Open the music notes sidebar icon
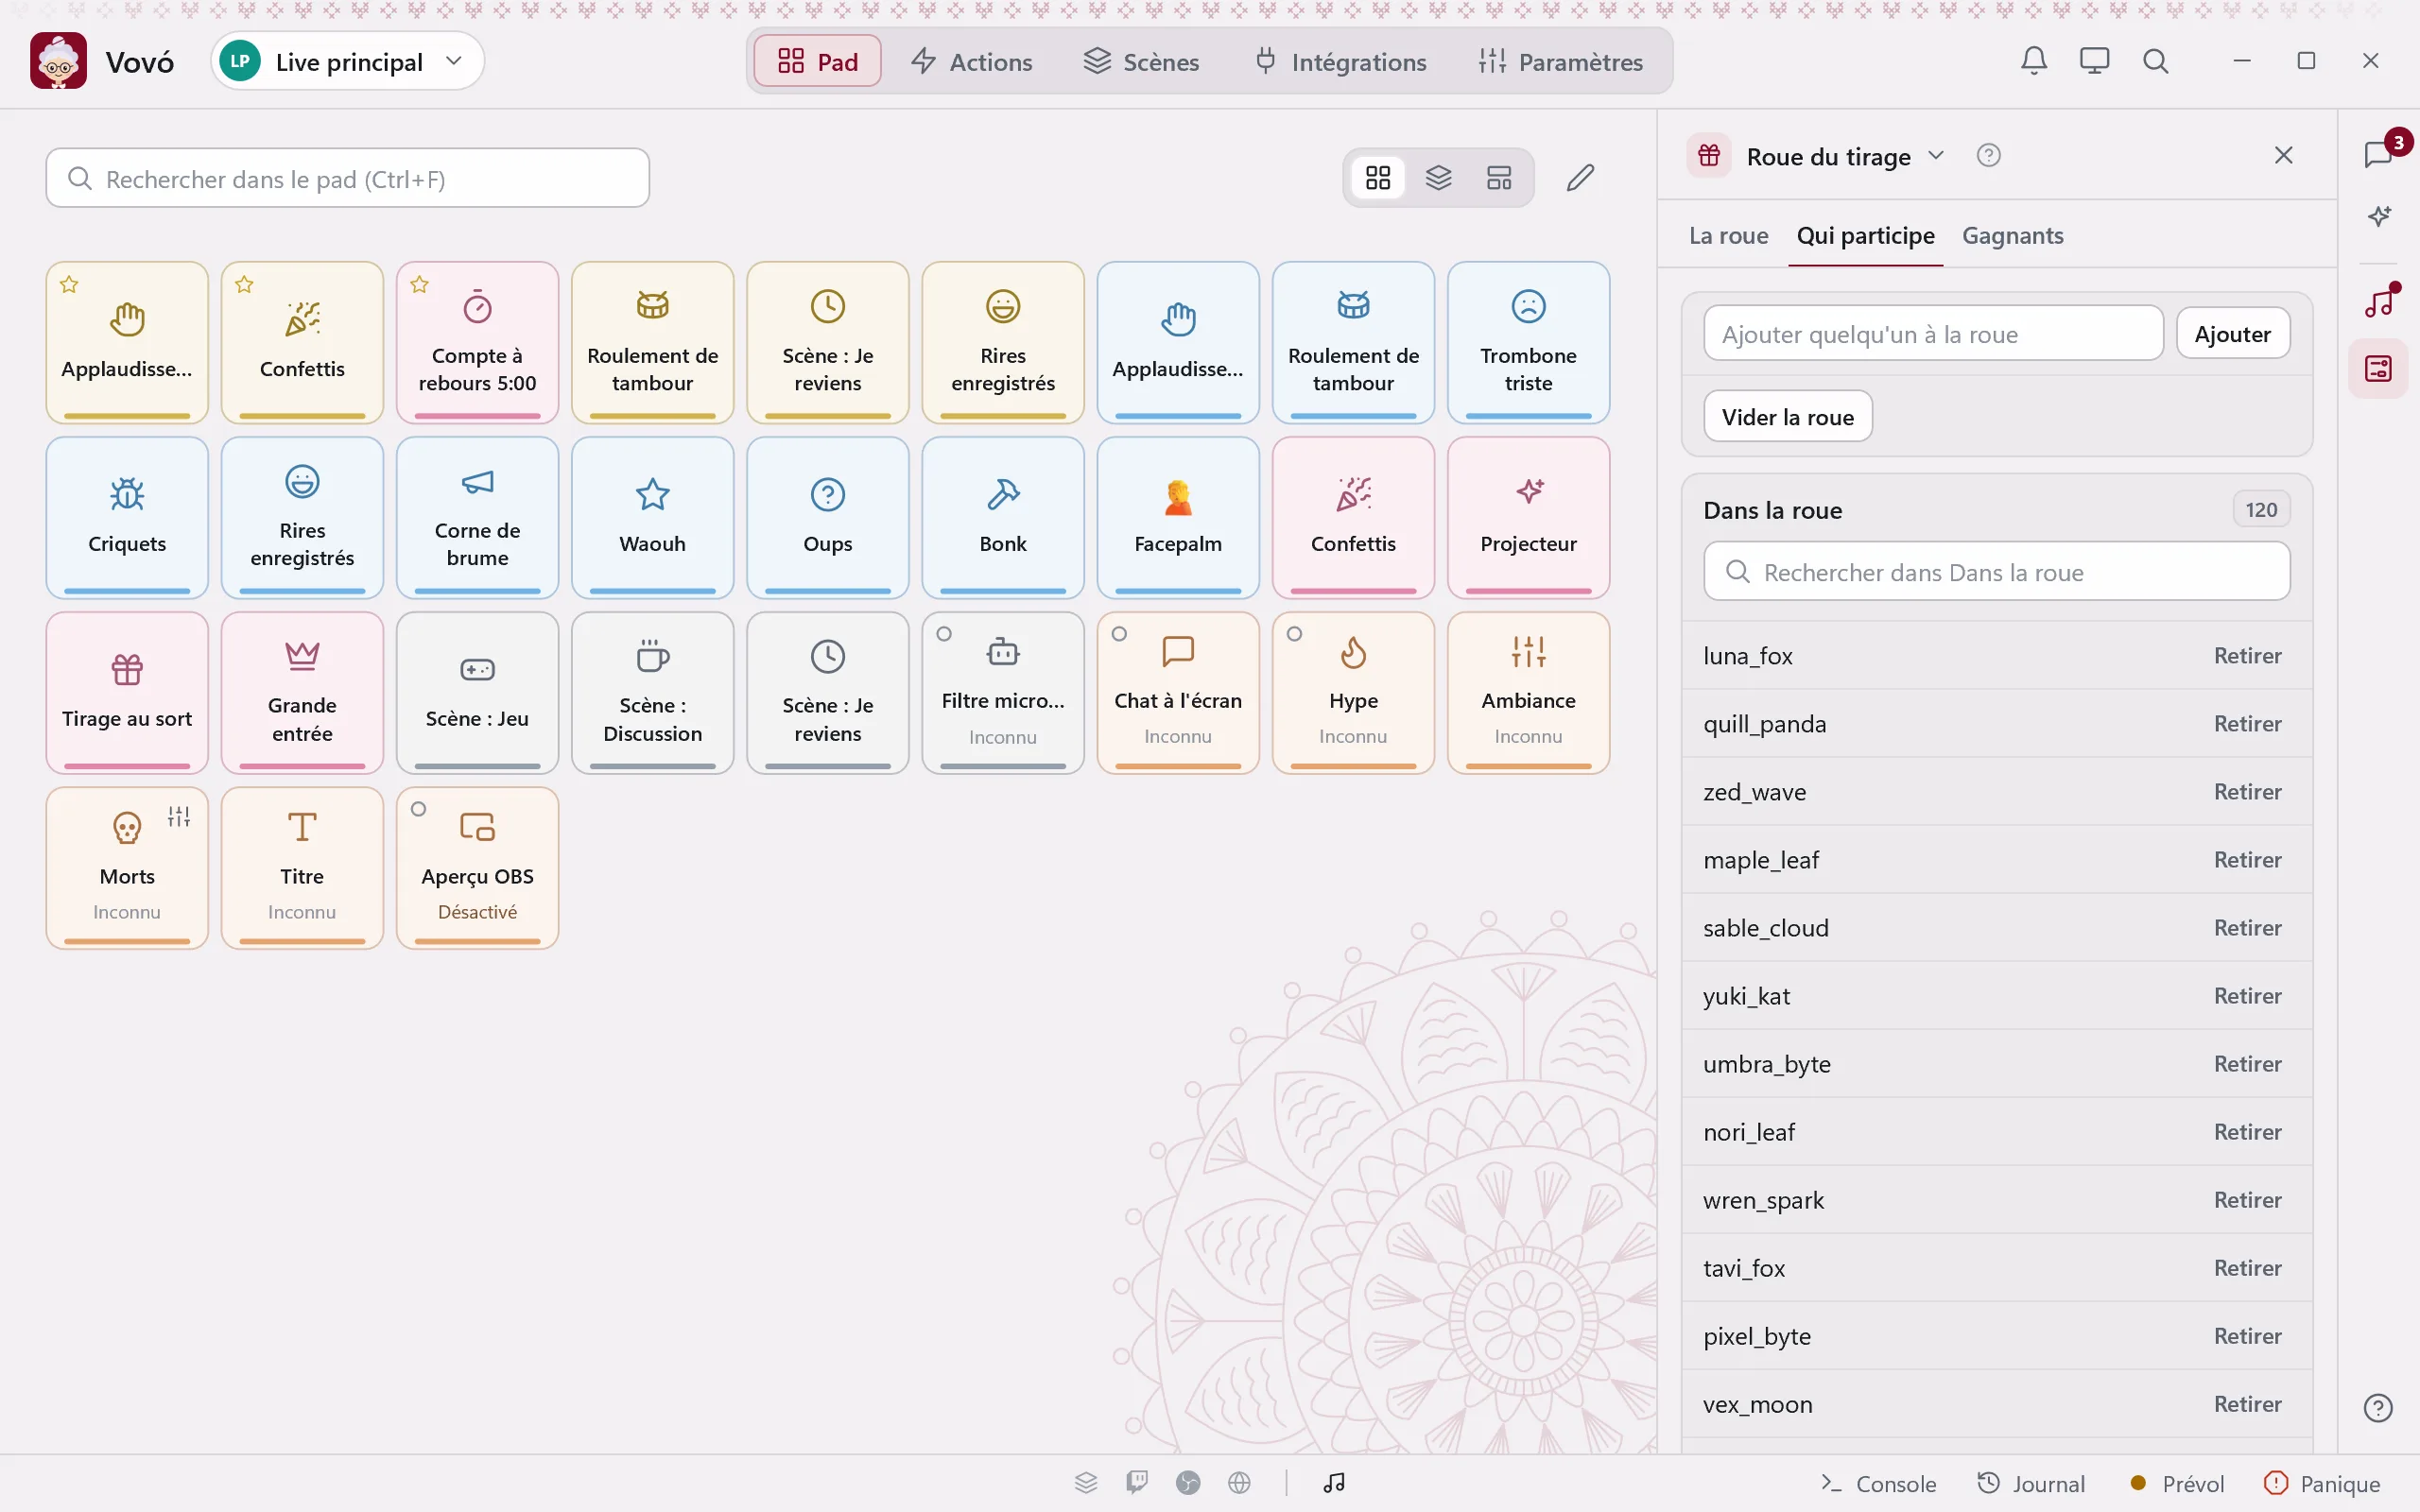2420x1512 pixels. click(x=2379, y=301)
